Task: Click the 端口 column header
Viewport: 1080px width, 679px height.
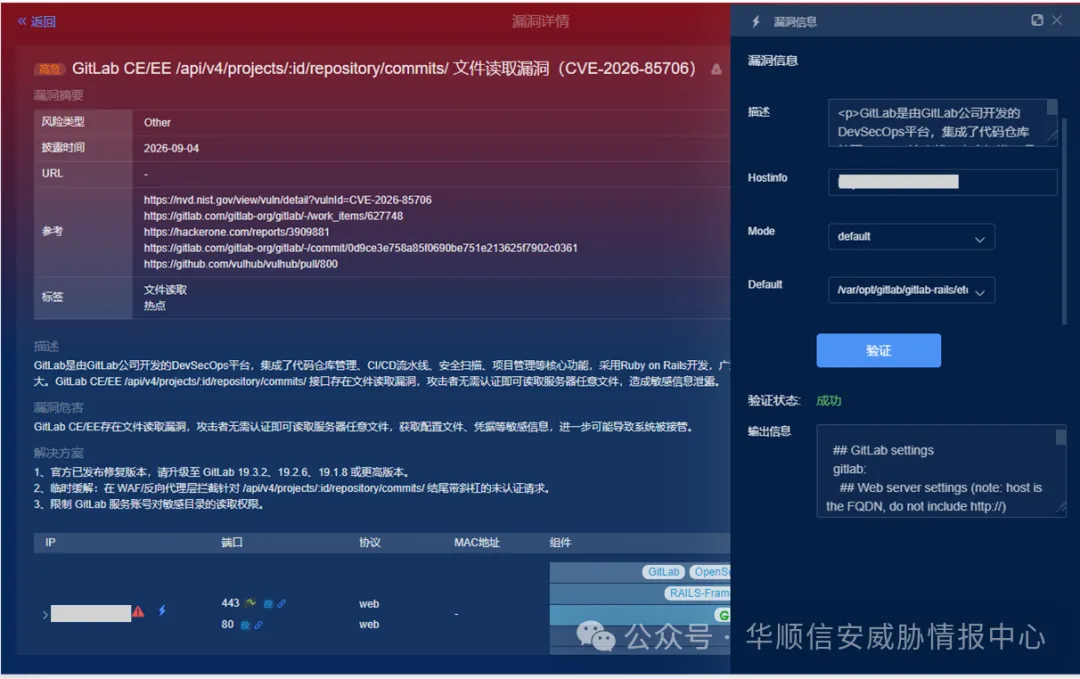Action: click(231, 543)
